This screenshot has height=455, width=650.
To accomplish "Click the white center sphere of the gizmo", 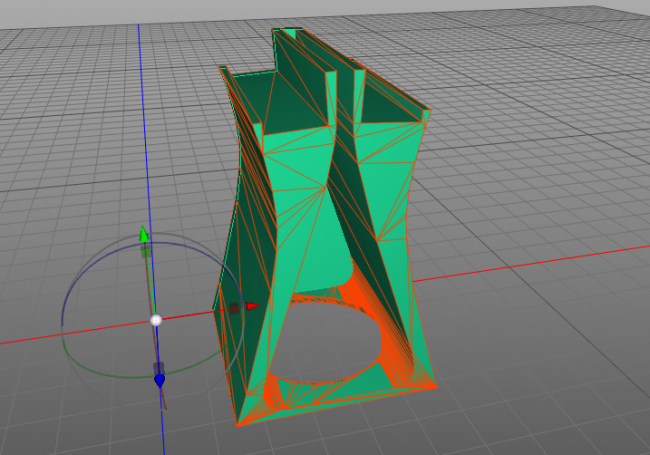I will pyautogui.click(x=156, y=320).
